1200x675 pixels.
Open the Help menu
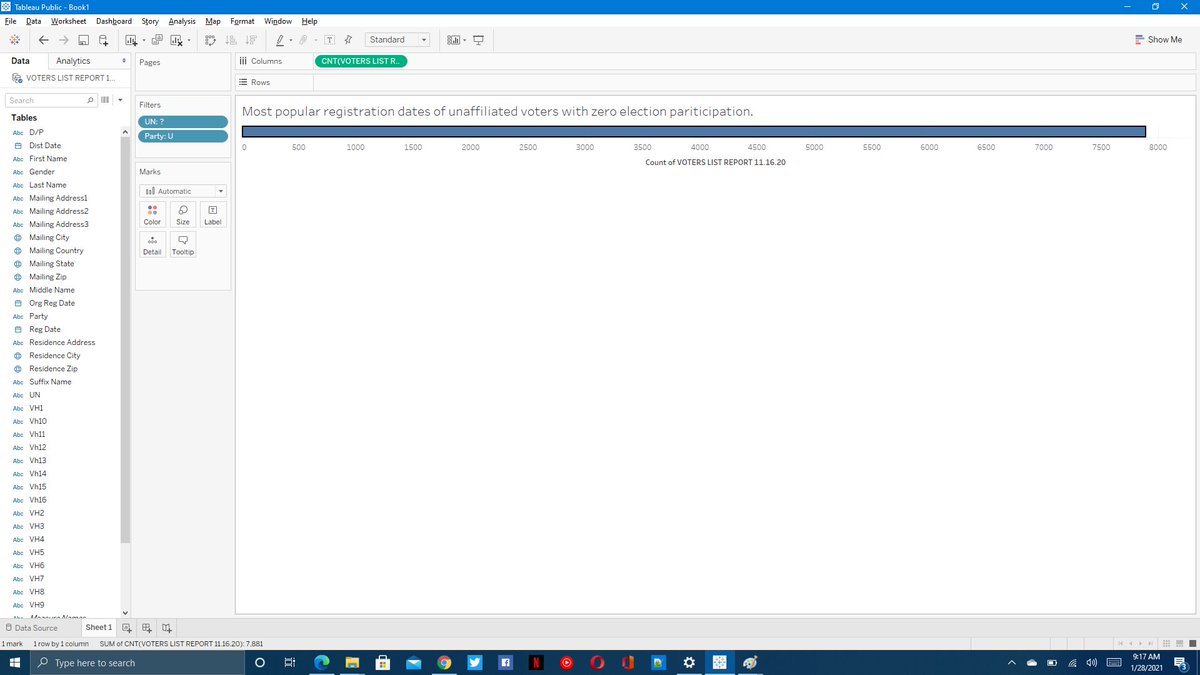309,21
